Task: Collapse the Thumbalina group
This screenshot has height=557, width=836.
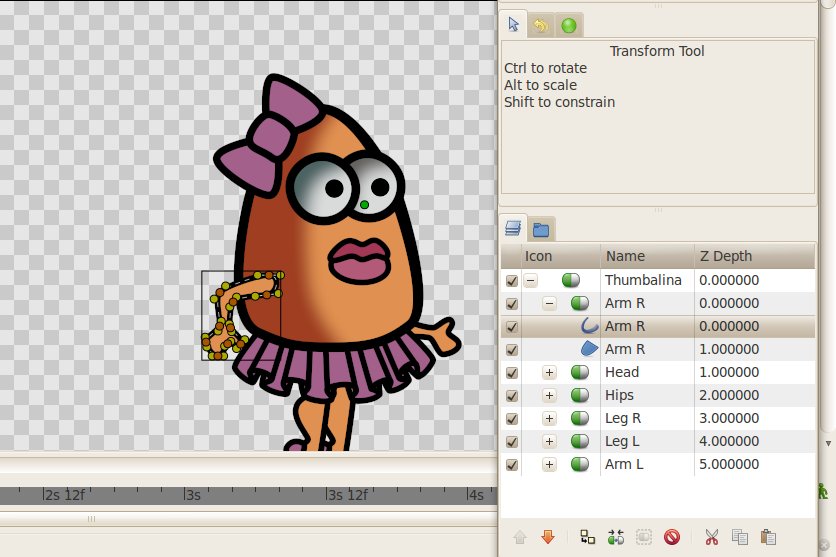Action: coord(530,280)
